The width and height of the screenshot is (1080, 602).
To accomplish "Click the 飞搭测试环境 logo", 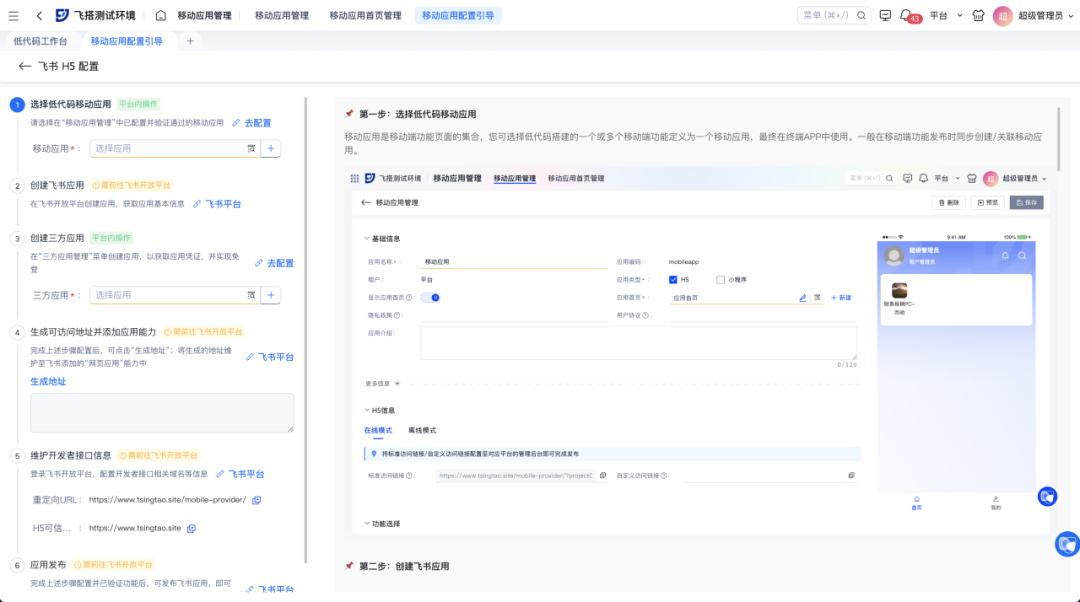I will [95, 15].
